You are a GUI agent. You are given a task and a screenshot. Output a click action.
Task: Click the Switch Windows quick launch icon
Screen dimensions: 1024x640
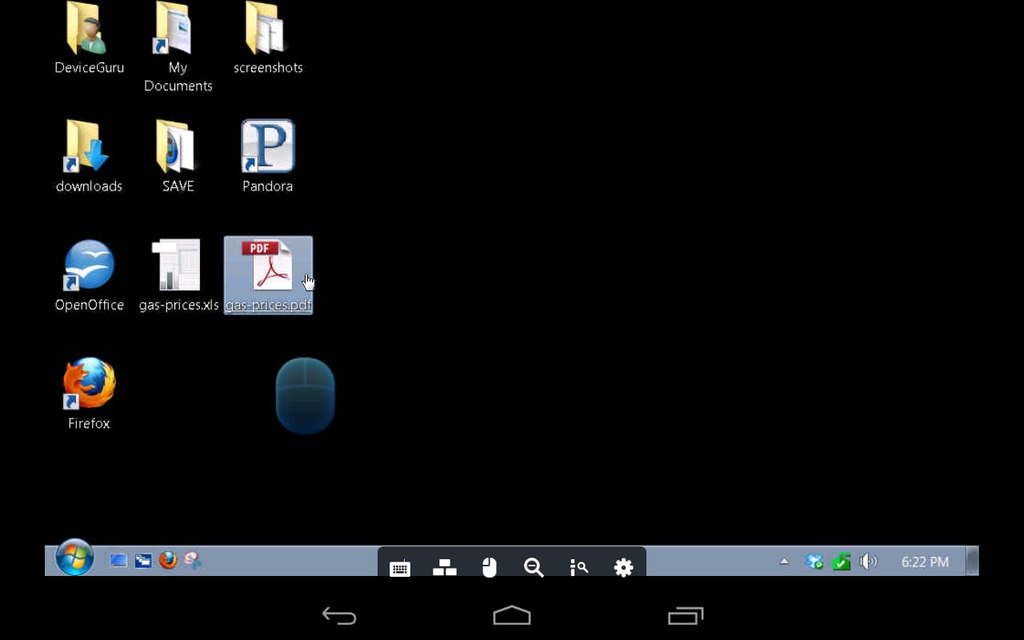[x=143, y=560]
